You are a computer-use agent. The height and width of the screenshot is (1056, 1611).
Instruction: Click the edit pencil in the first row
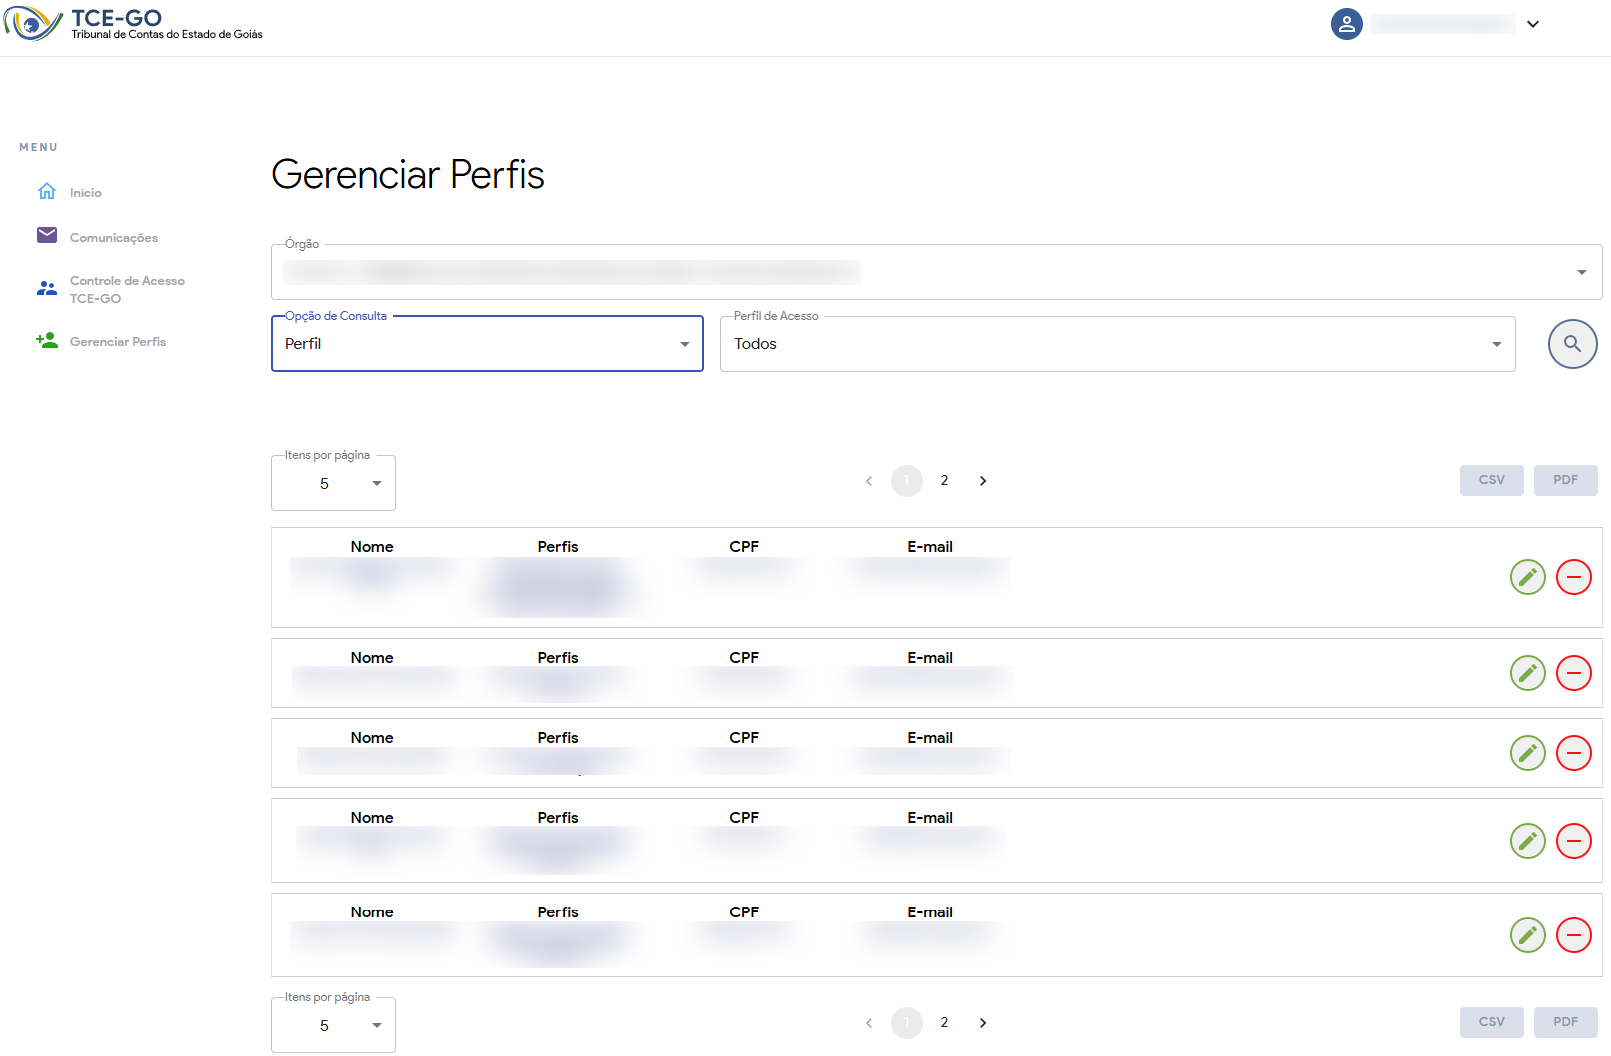[1527, 577]
